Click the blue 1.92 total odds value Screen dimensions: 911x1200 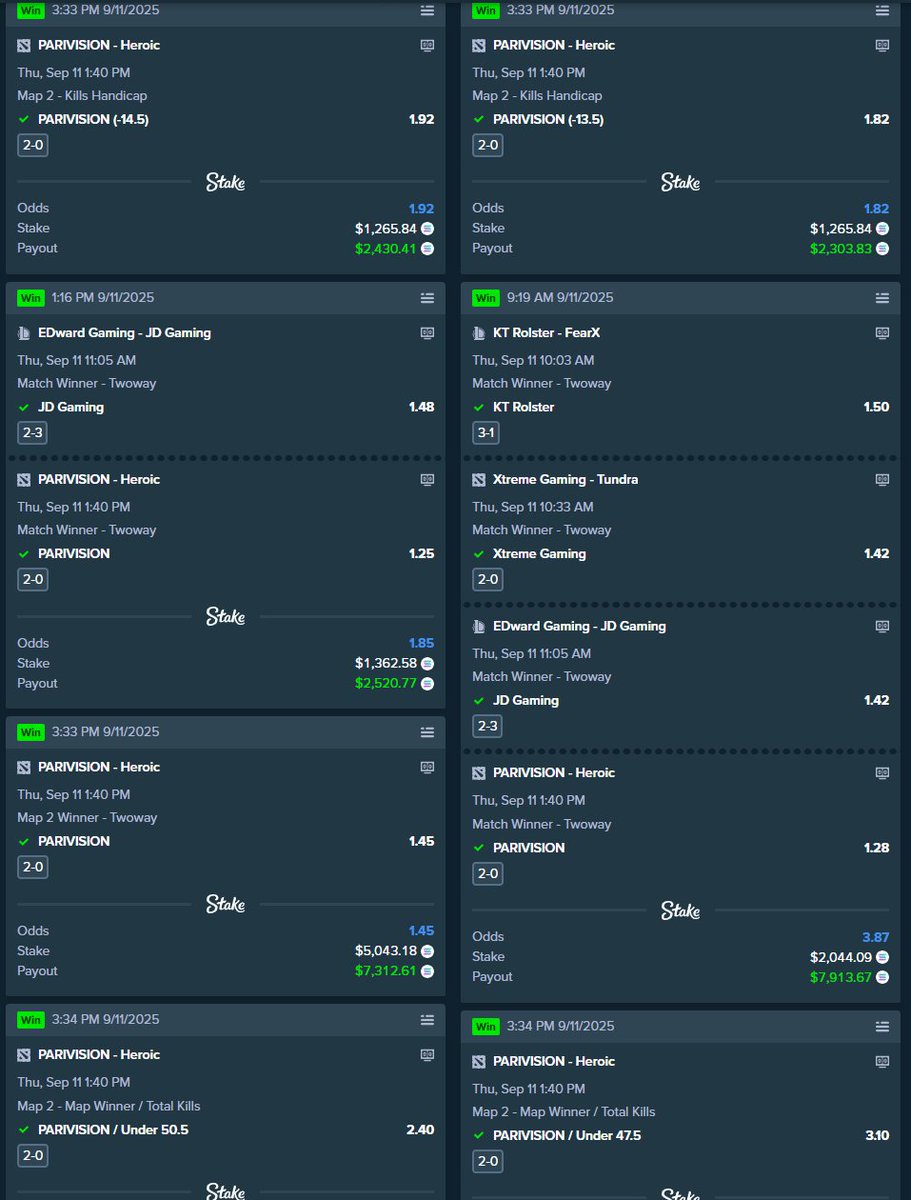pyautogui.click(x=421, y=208)
